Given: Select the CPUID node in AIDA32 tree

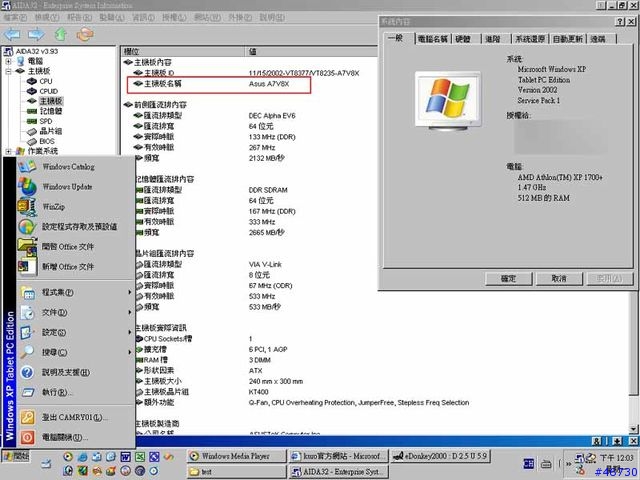Looking at the screenshot, I should (48, 91).
